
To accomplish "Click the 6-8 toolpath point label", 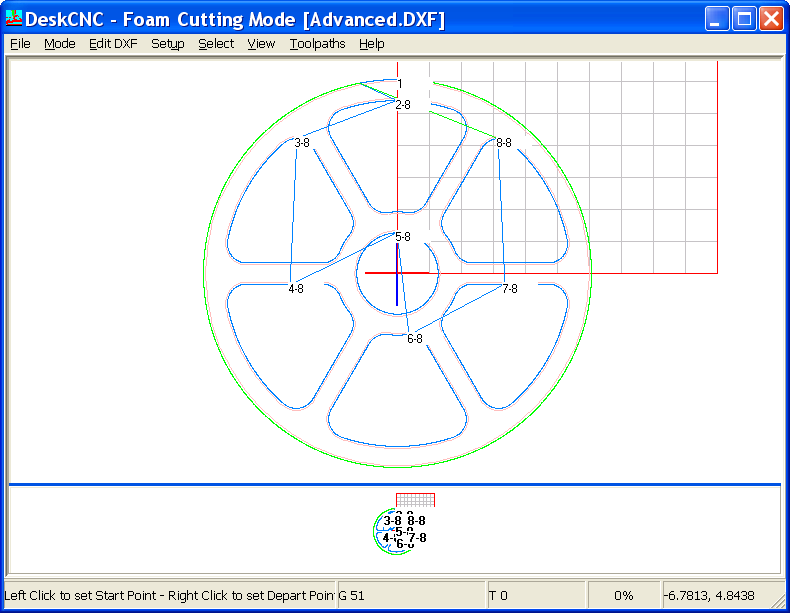I will (414, 339).
